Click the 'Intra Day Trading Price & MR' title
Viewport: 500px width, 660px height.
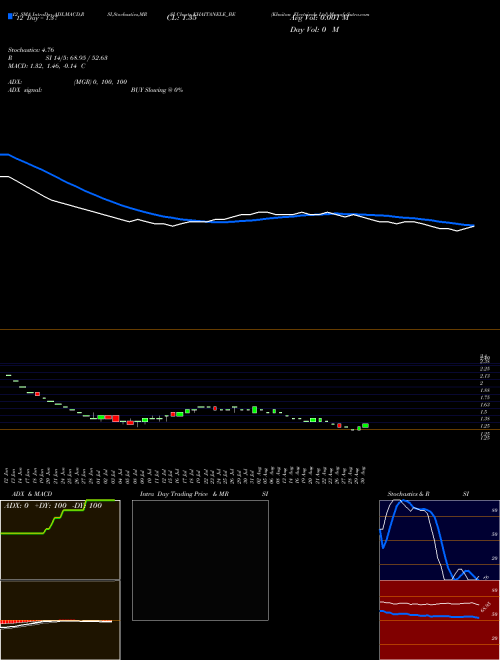pyautogui.click(x=184, y=494)
